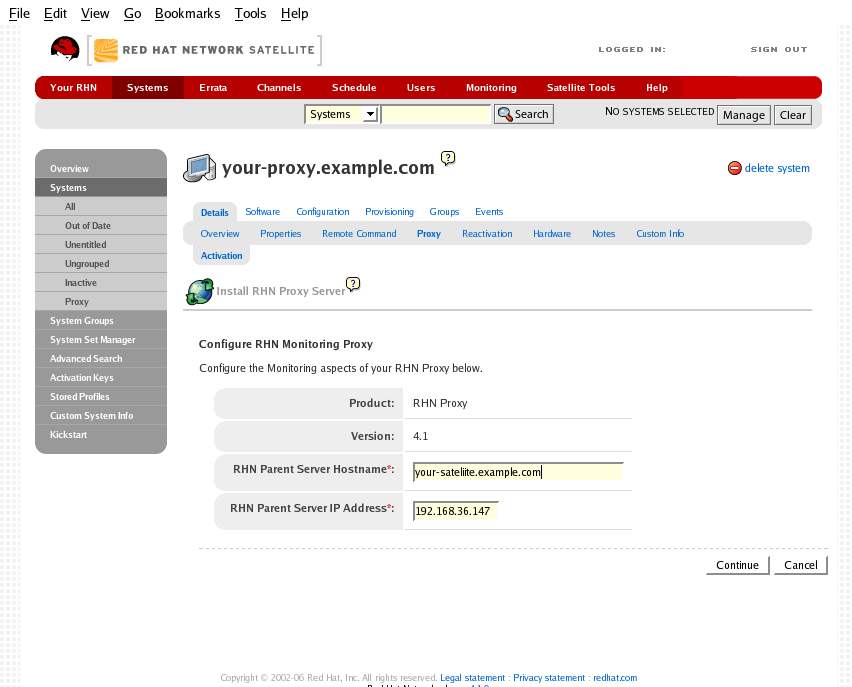Open the Custom Info sub-tab
This screenshot has height=687, width=852.
click(660, 234)
